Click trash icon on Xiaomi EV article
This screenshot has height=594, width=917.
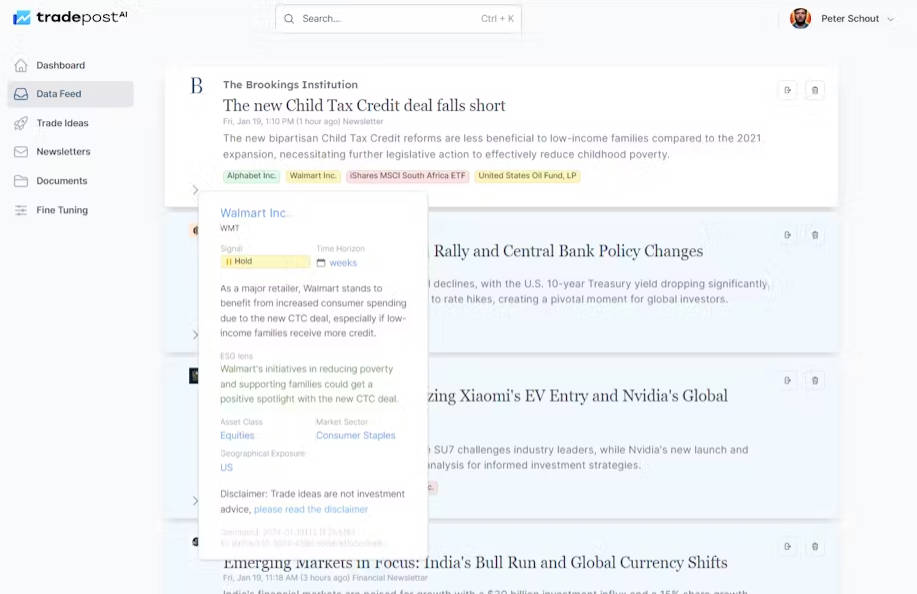click(815, 380)
